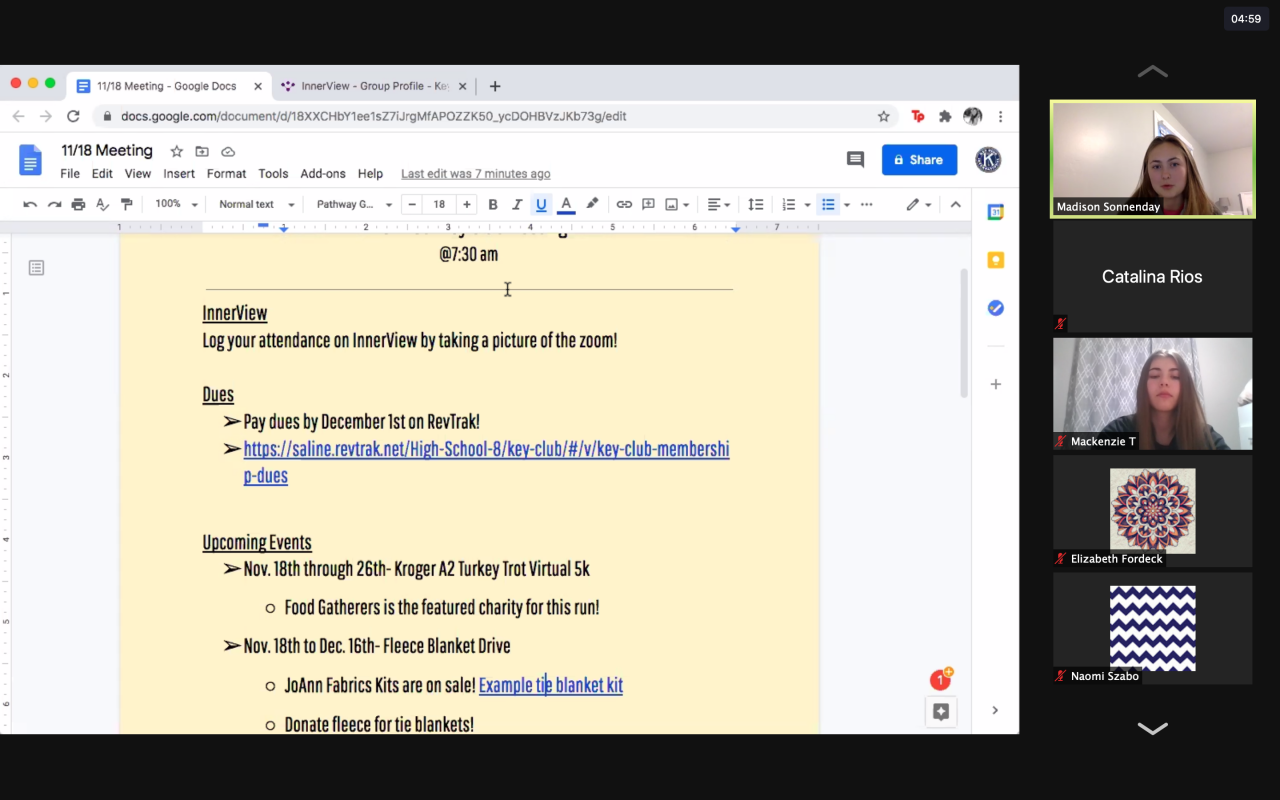Click the Insert link icon

pos(624,204)
